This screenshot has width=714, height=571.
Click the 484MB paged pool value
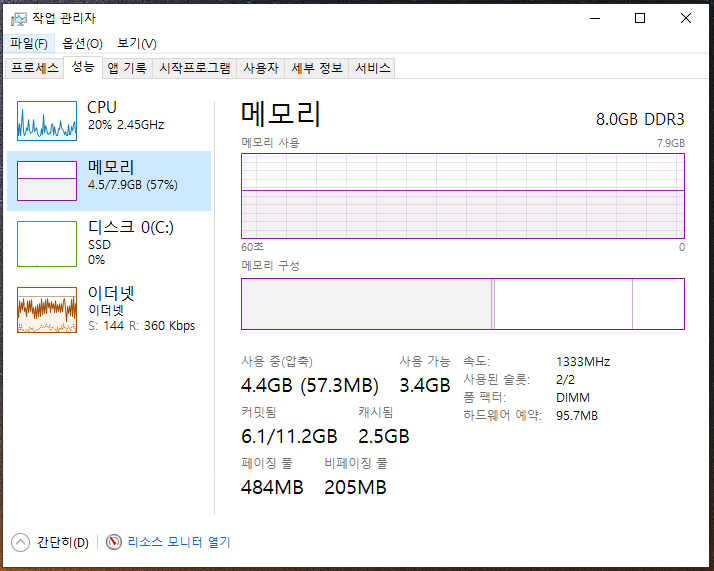coord(272,487)
